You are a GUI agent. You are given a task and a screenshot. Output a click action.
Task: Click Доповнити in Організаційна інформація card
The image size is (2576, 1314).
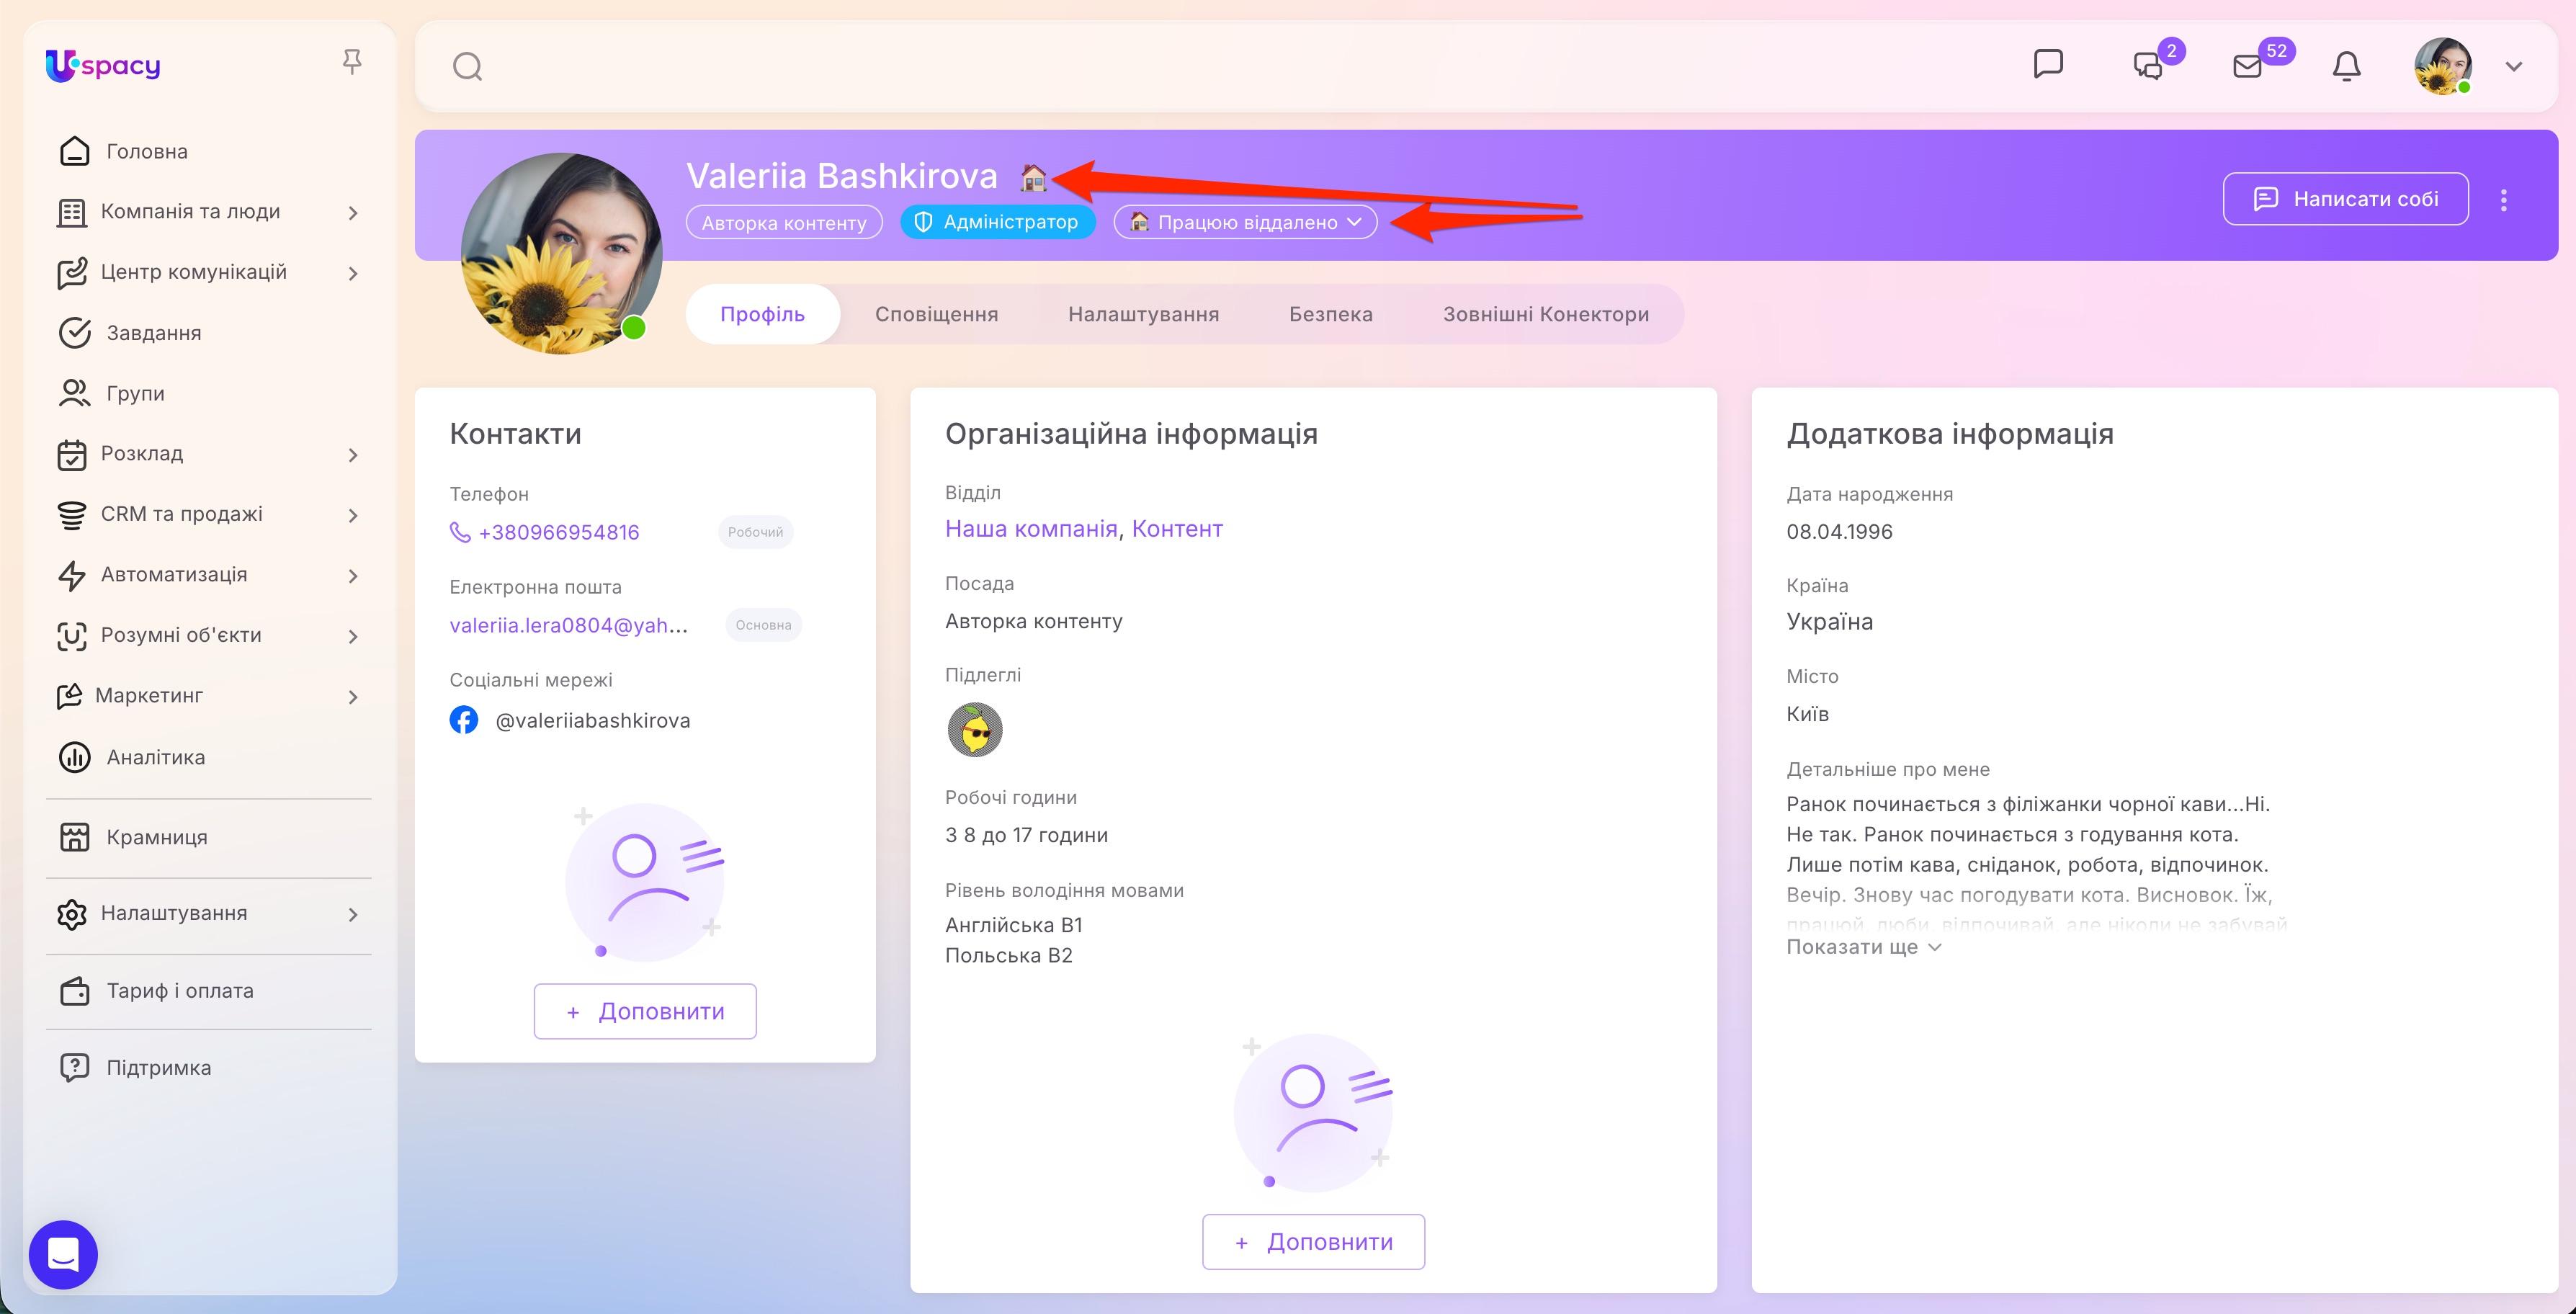[x=1313, y=1242]
